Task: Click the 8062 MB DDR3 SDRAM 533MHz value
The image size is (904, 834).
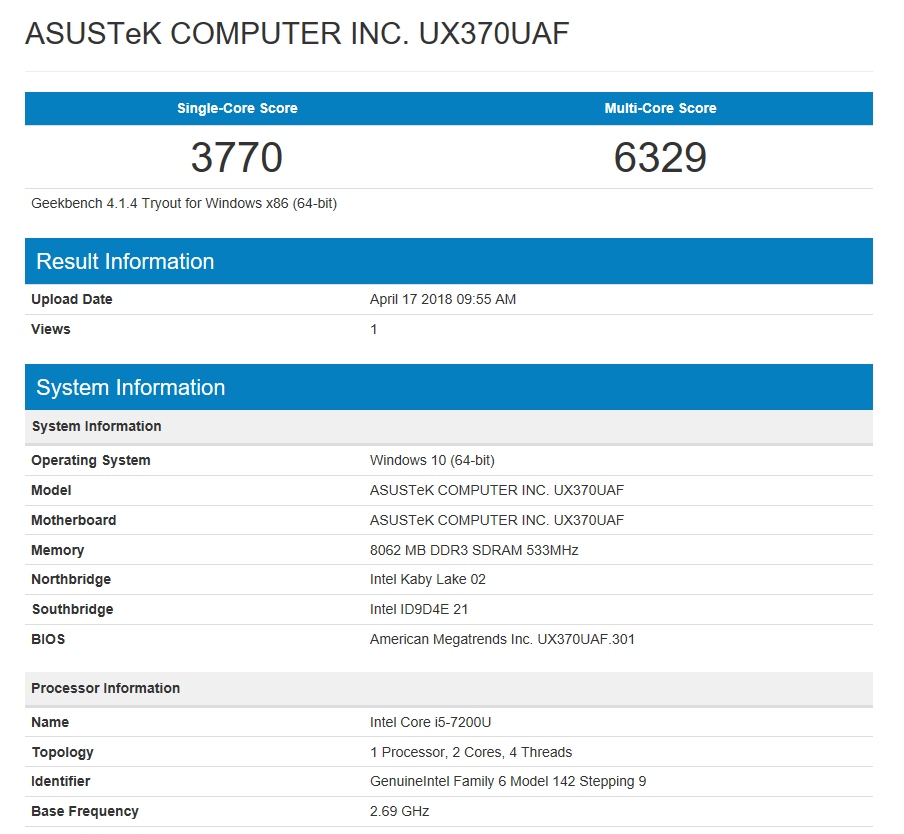Action: (474, 550)
